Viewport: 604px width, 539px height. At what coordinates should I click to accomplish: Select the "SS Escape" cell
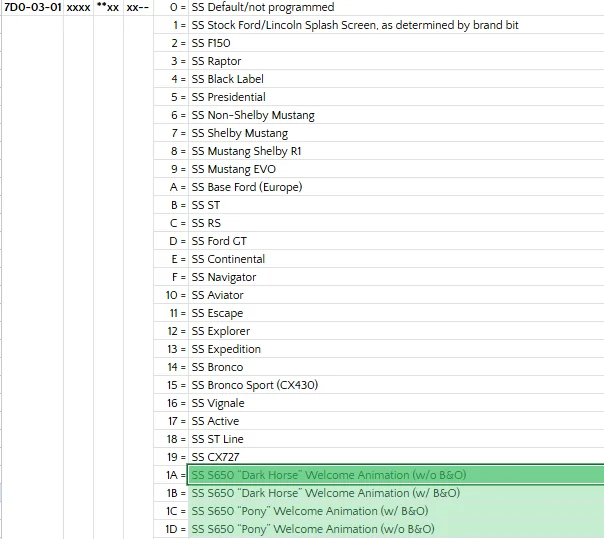pyautogui.click(x=396, y=312)
